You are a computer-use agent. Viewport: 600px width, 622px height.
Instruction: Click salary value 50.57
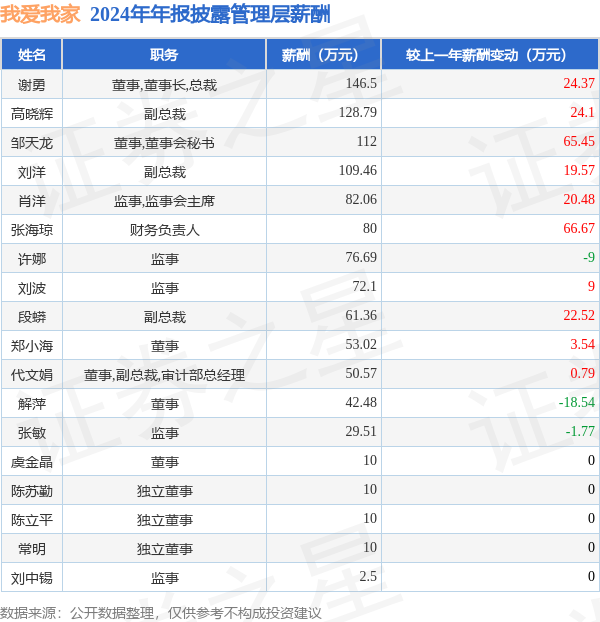[361, 373]
